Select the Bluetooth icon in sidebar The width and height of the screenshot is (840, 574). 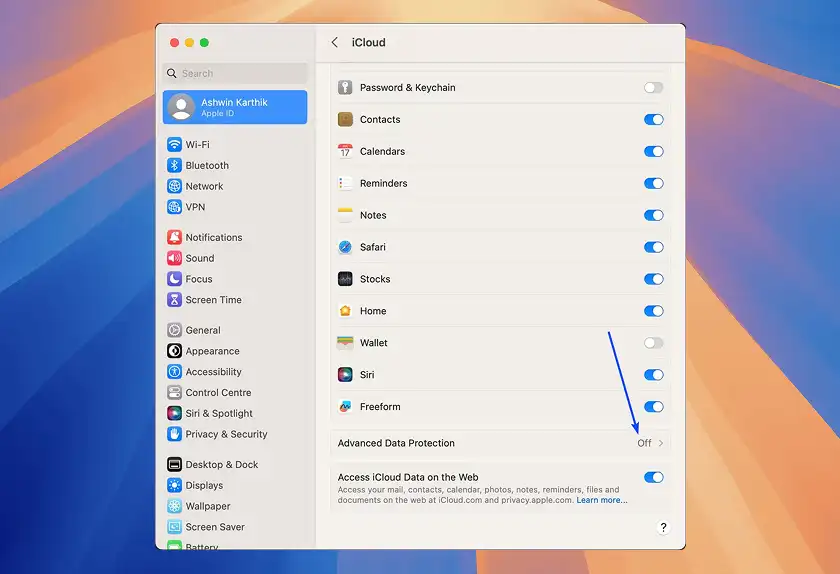(x=174, y=165)
